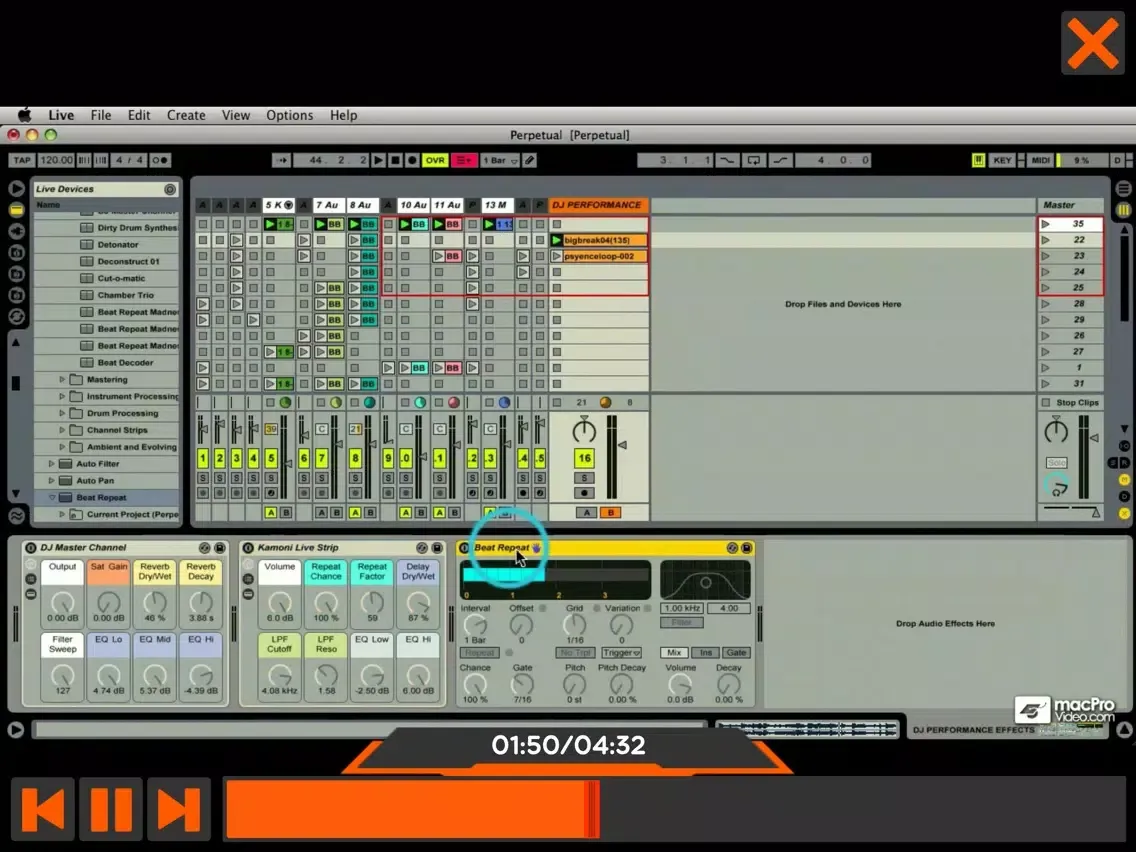Enable KEY map mode
The height and width of the screenshot is (852, 1136).
click(x=1002, y=160)
